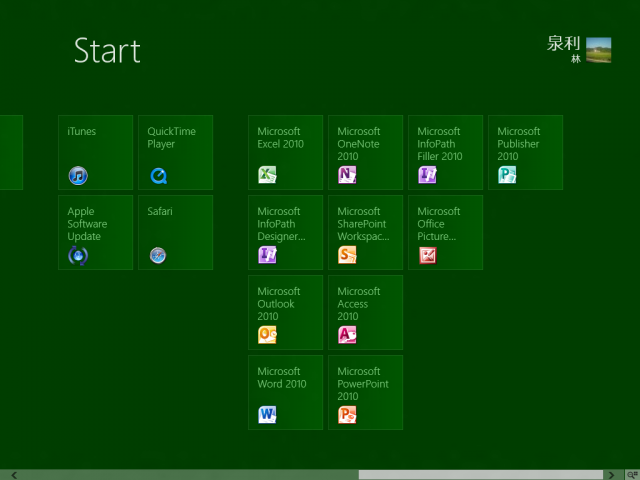The height and width of the screenshot is (480, 640).
Task: Select the Microsoft Office Picture label
Action: [439, 224]
